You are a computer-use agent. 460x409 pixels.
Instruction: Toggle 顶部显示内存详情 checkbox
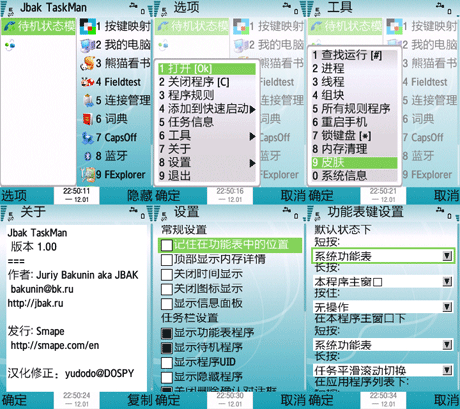167,260
